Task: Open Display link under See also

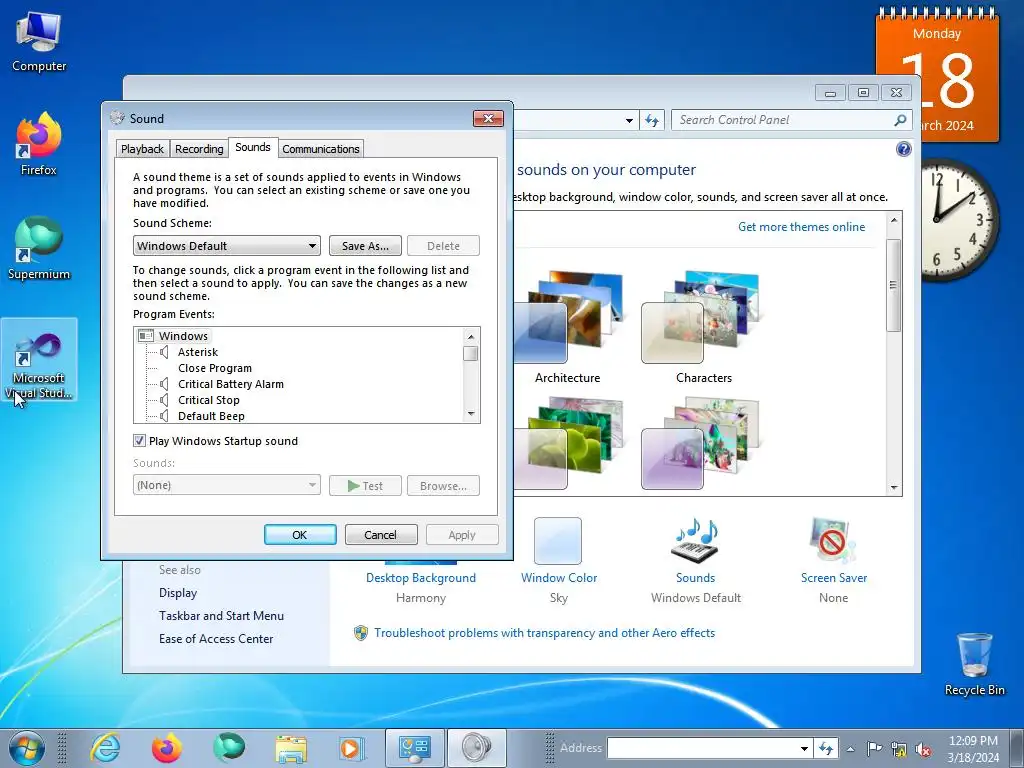Action: click(x=178, y=592)
